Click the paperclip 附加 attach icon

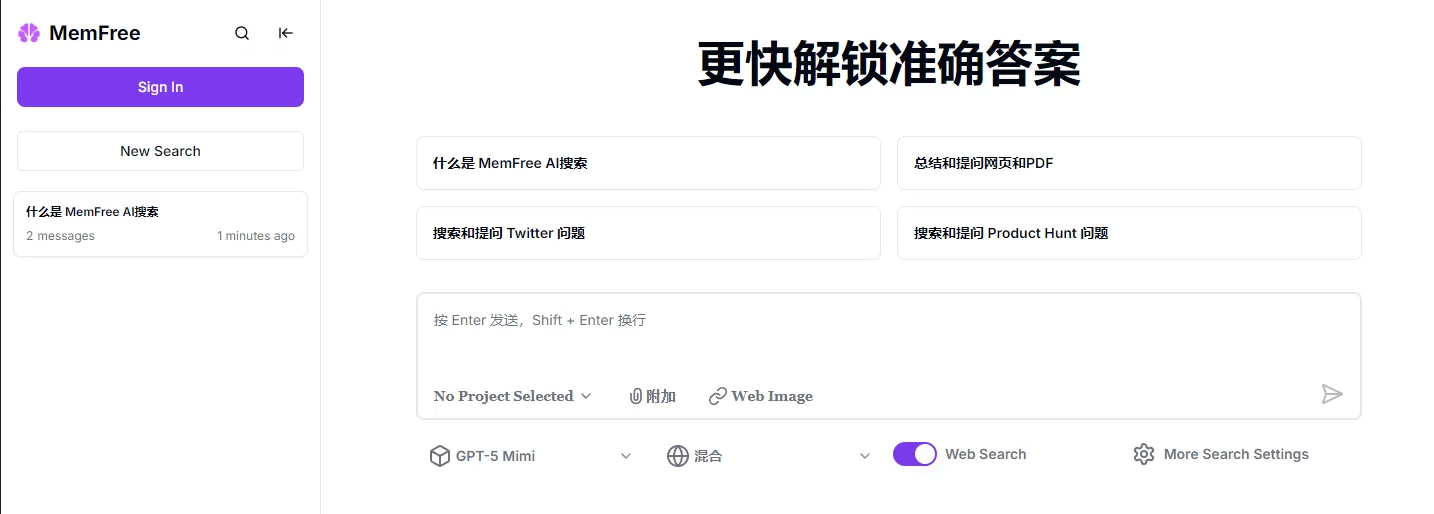coord(635,396)
